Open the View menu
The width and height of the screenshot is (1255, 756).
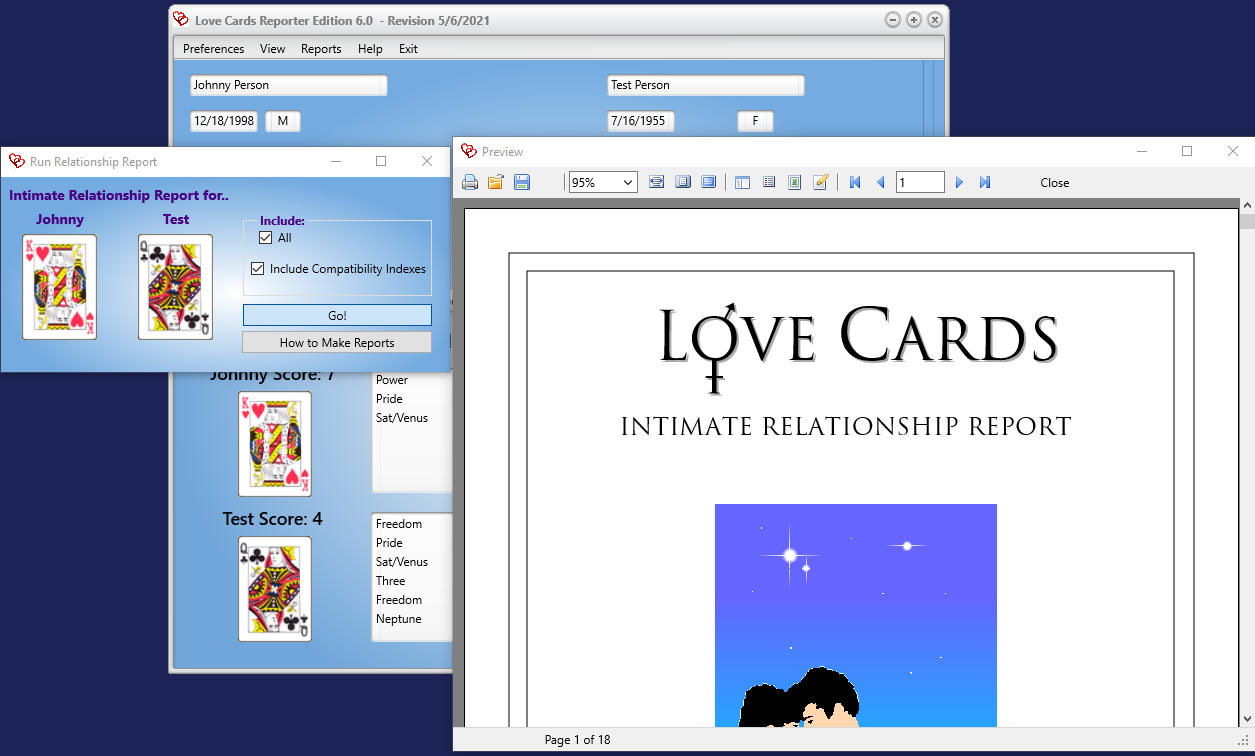pos(272,48)
